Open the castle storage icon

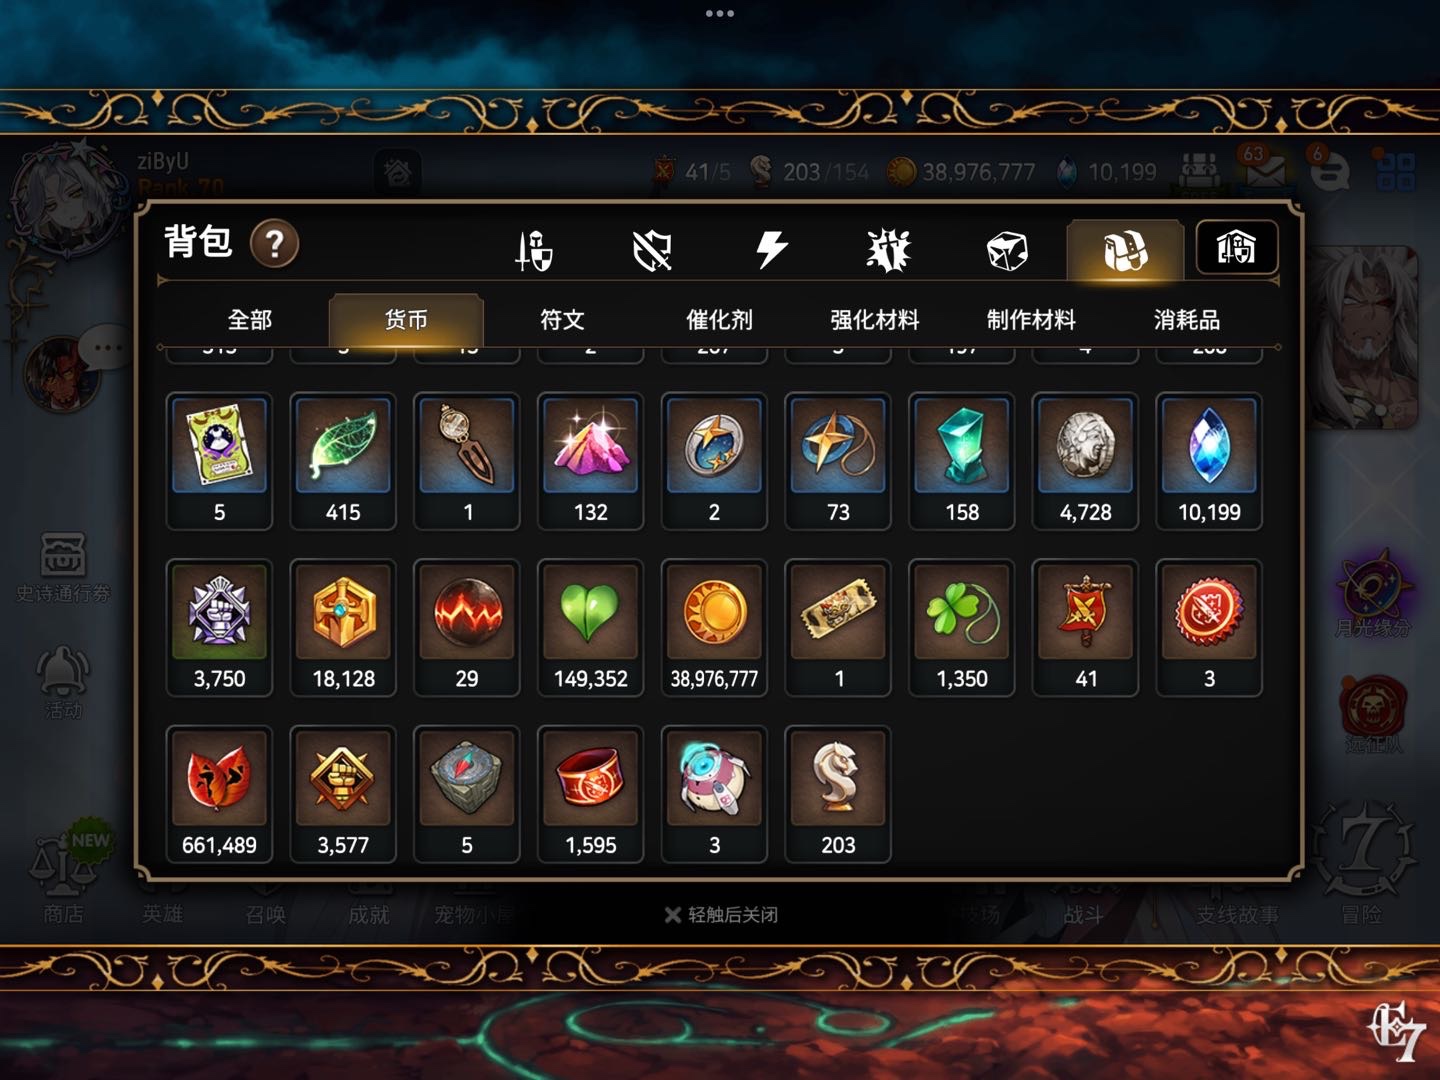[x=1237, y=247]
